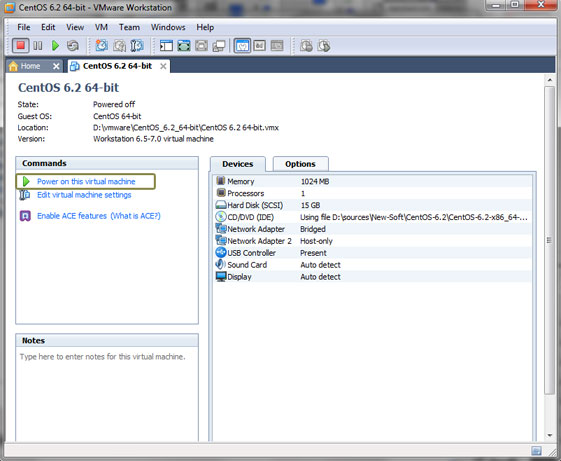
Task: Select the CentOS 6.2 64-bit tab
Action: coord(117,66)
